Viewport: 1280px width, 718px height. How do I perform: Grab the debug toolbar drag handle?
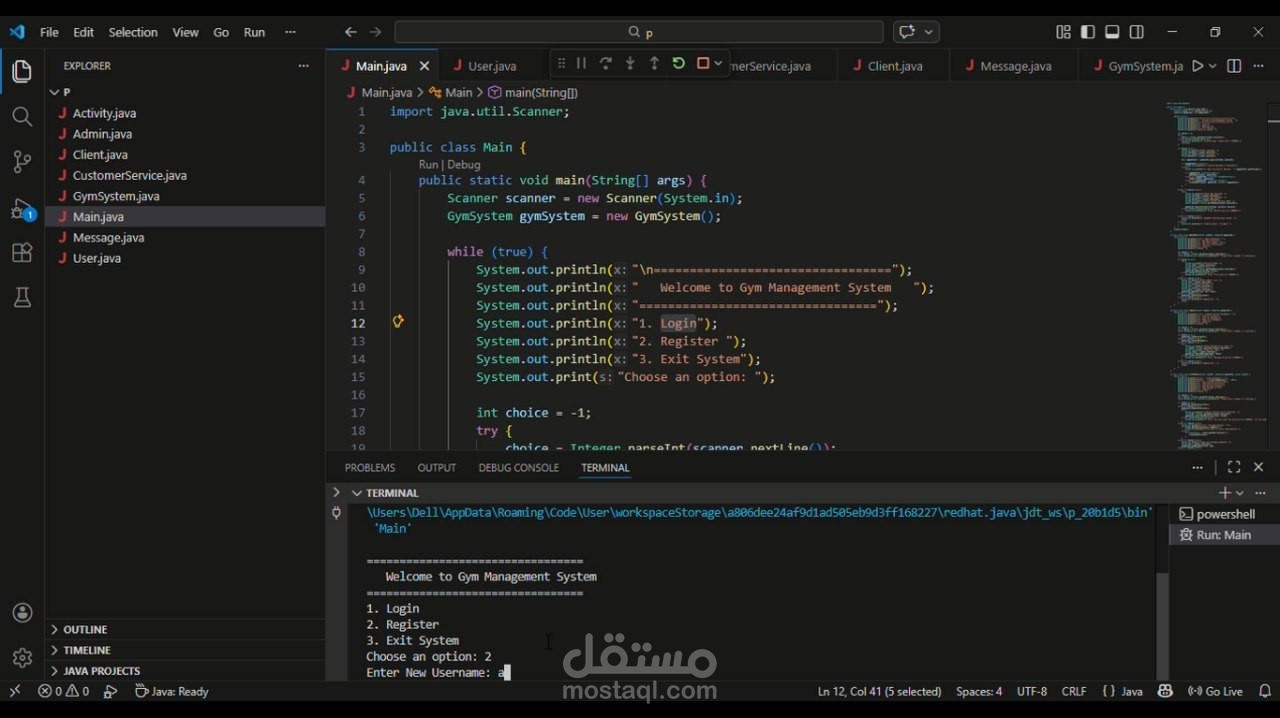coord(561,63)
